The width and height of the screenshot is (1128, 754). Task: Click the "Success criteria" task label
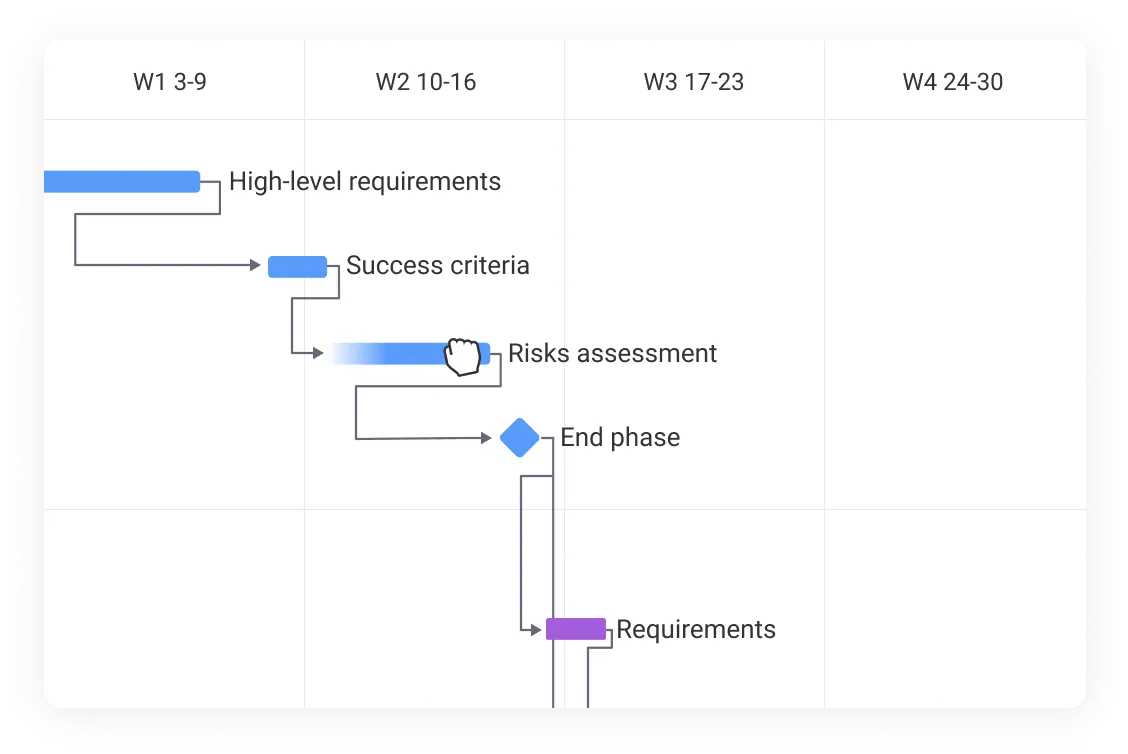pos(438,266)
